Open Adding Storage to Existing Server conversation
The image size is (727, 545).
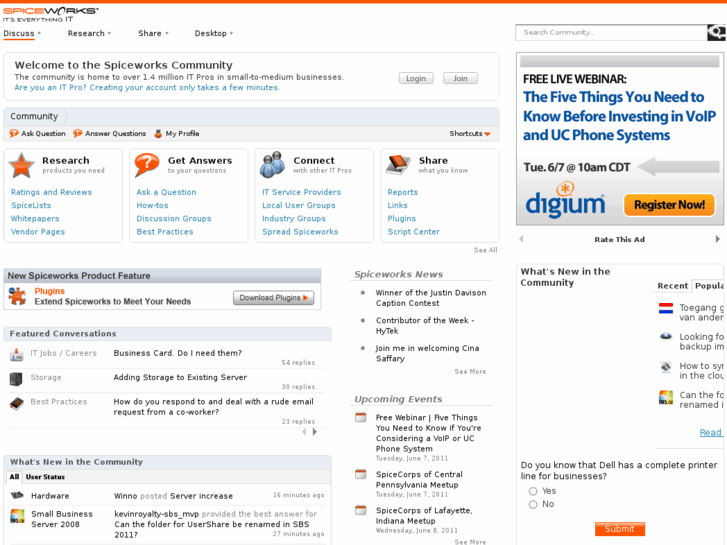(180, 377)
